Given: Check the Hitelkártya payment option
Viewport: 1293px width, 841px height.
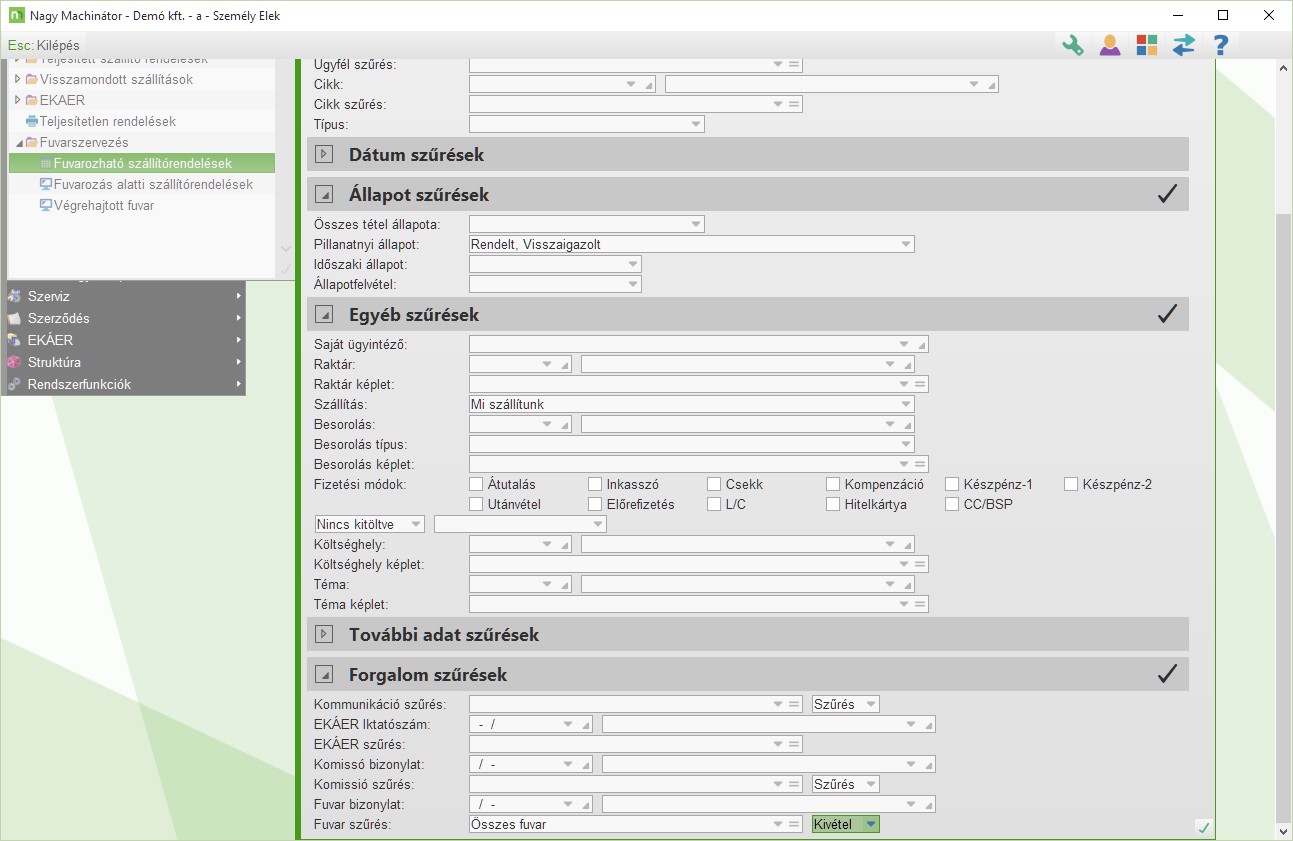Looking at the screenshot, I should tap(834, 504).
